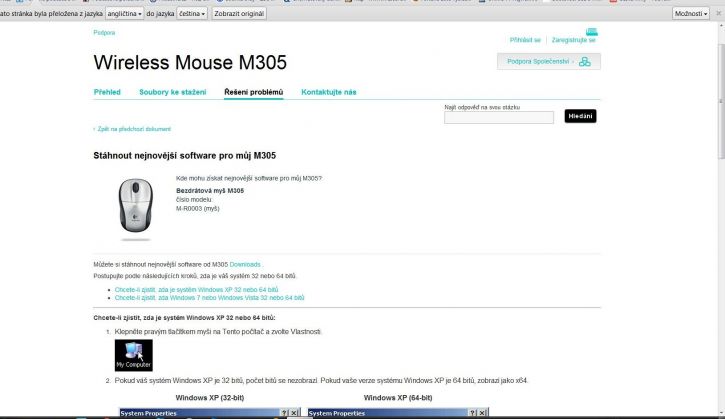Click the Windows XP (32-bit) caption
Viewport: 725px width, 419px height.
click(x=209, y=398)
